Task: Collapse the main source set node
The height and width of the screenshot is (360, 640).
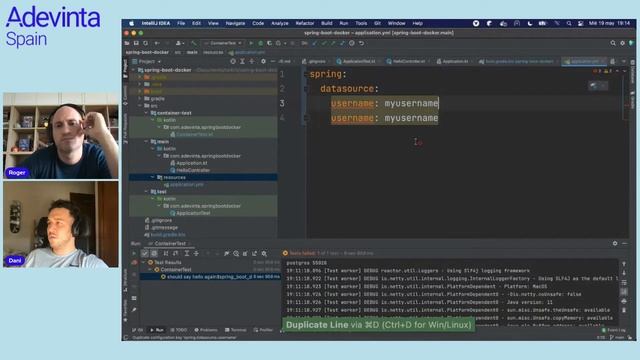Action: tap(146, 142)
